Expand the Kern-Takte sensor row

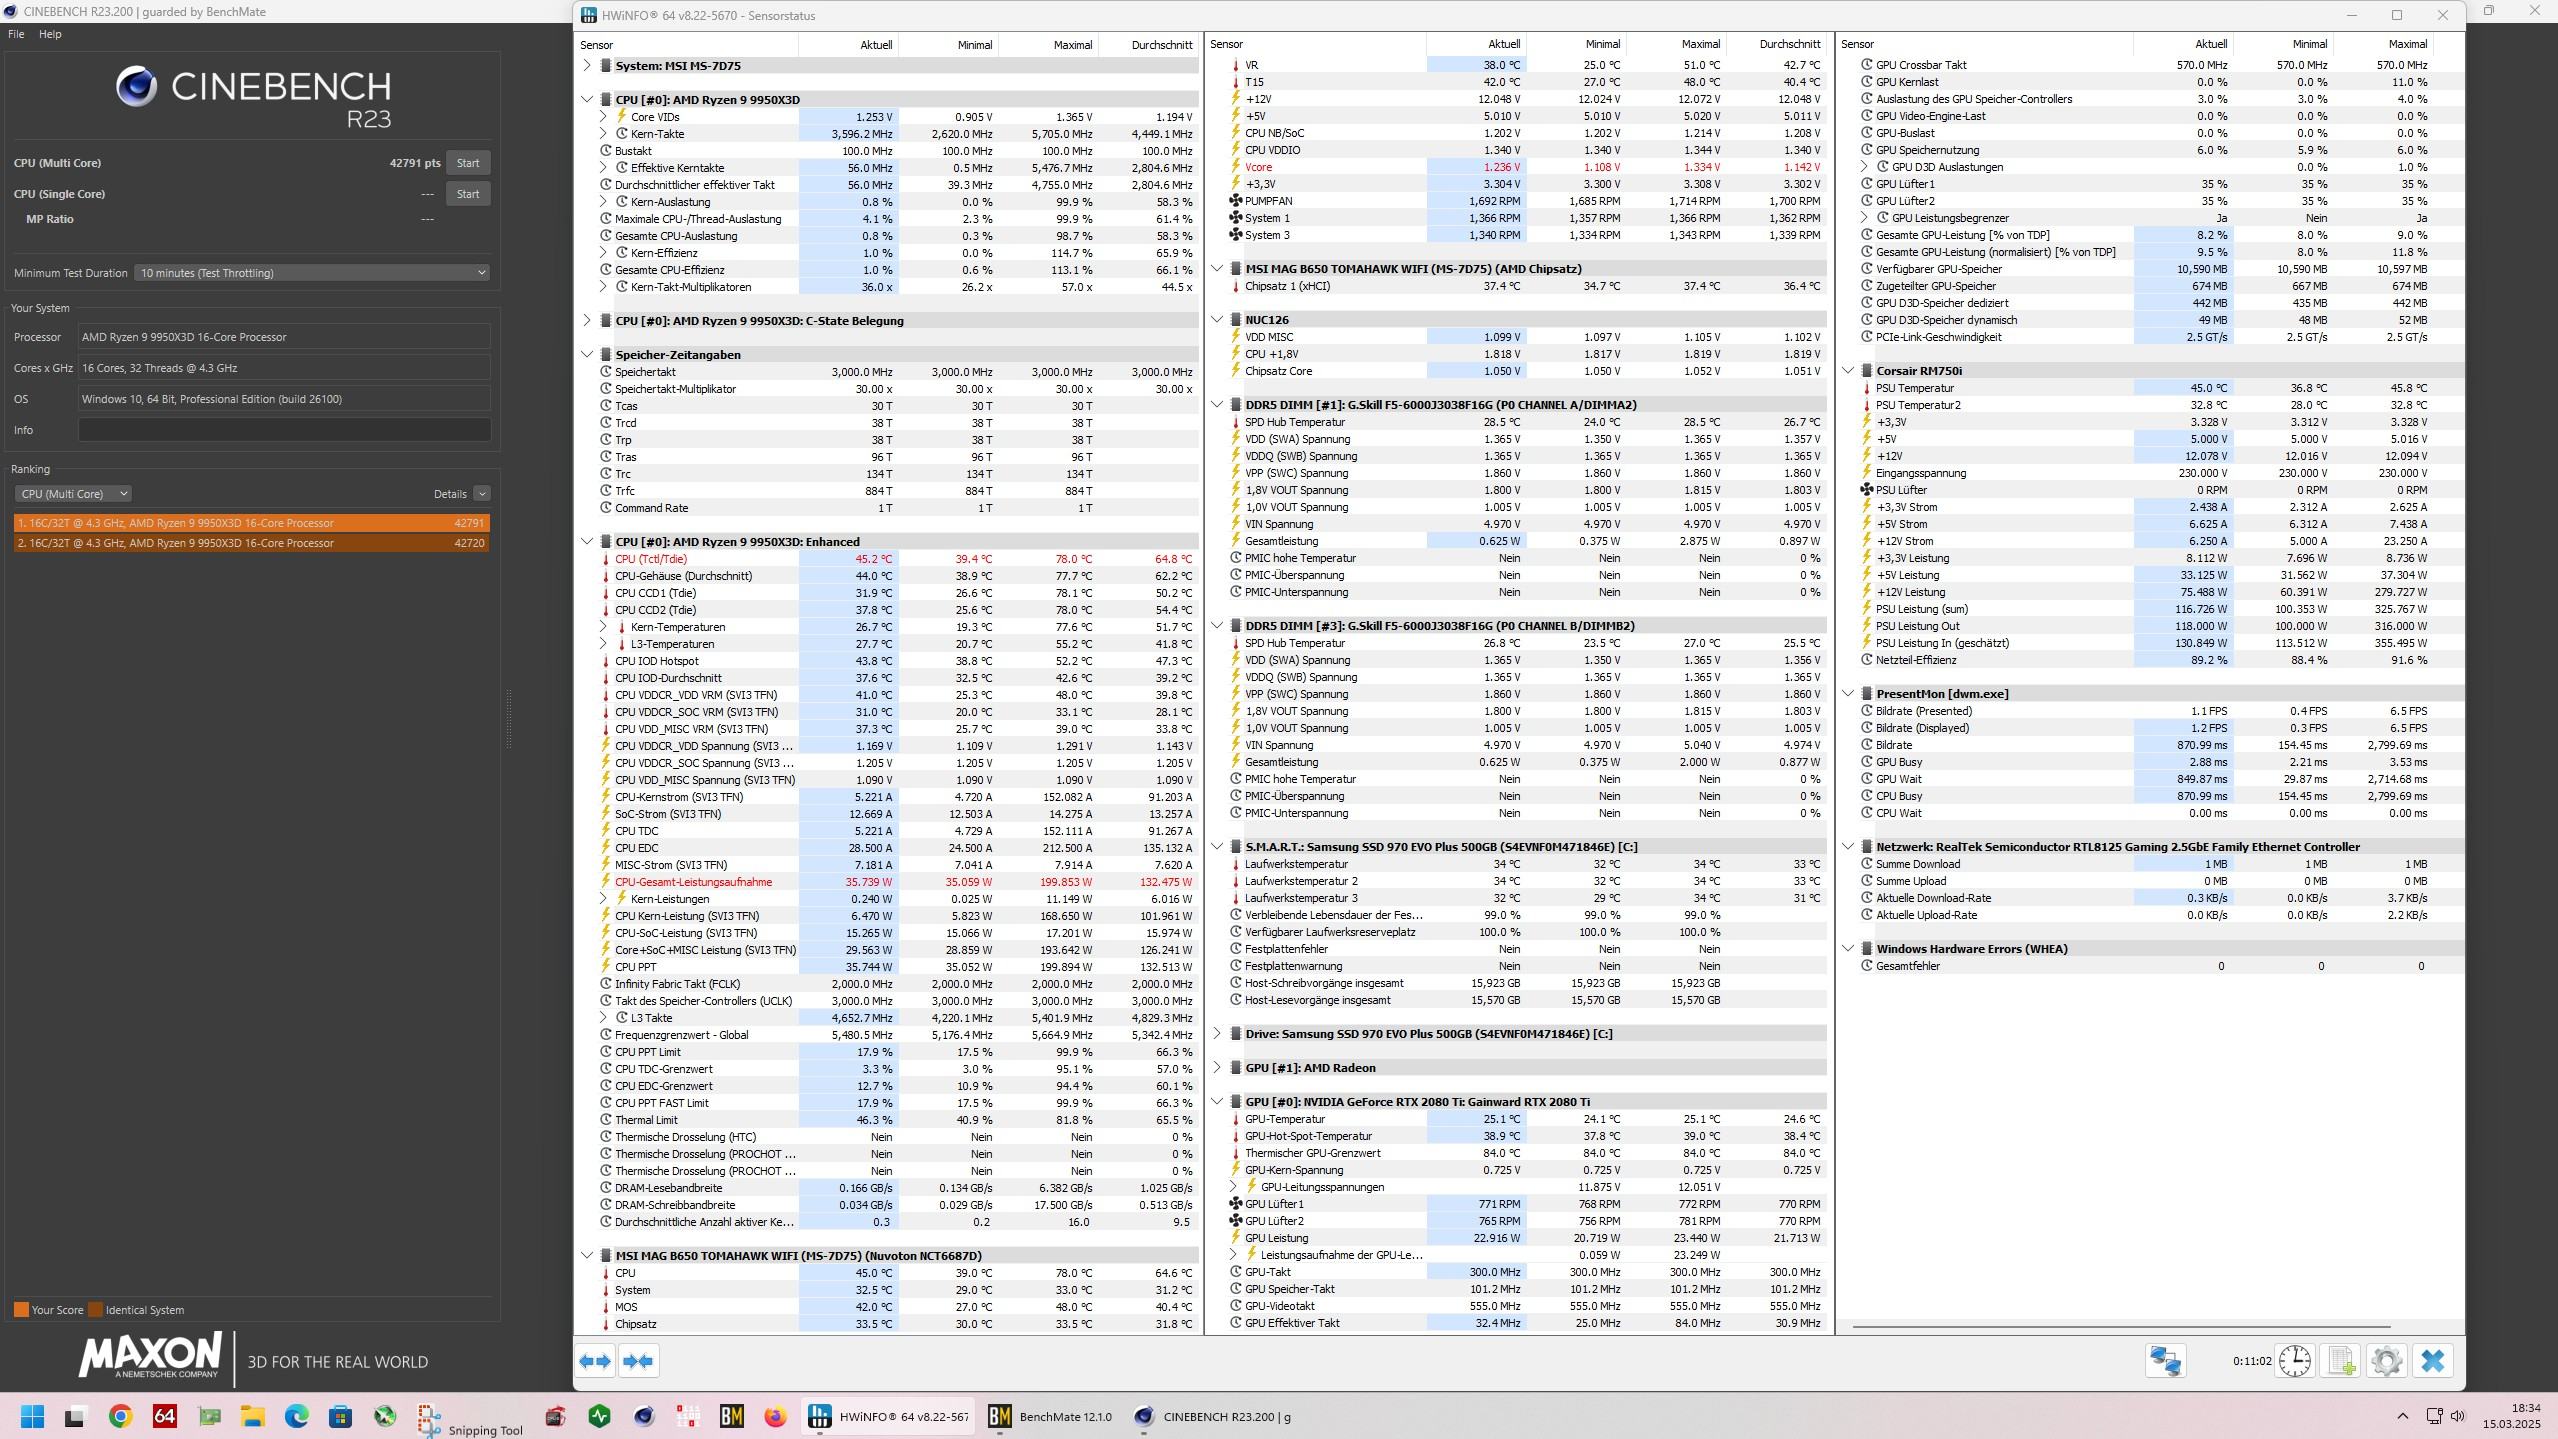point(603,134)
